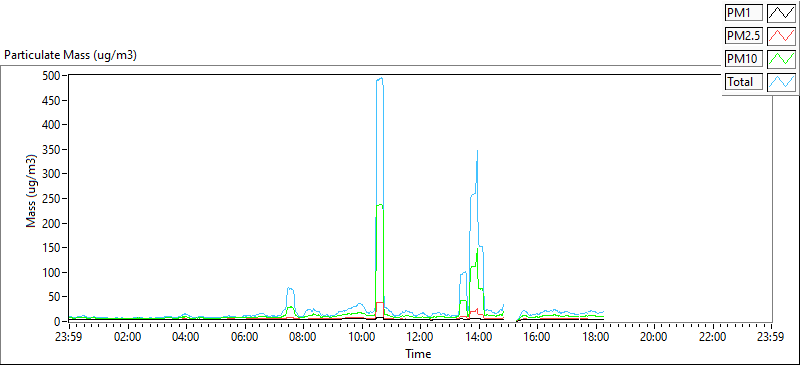Click the Particulate Mass (ug/m3) chart title

[70, 56]
